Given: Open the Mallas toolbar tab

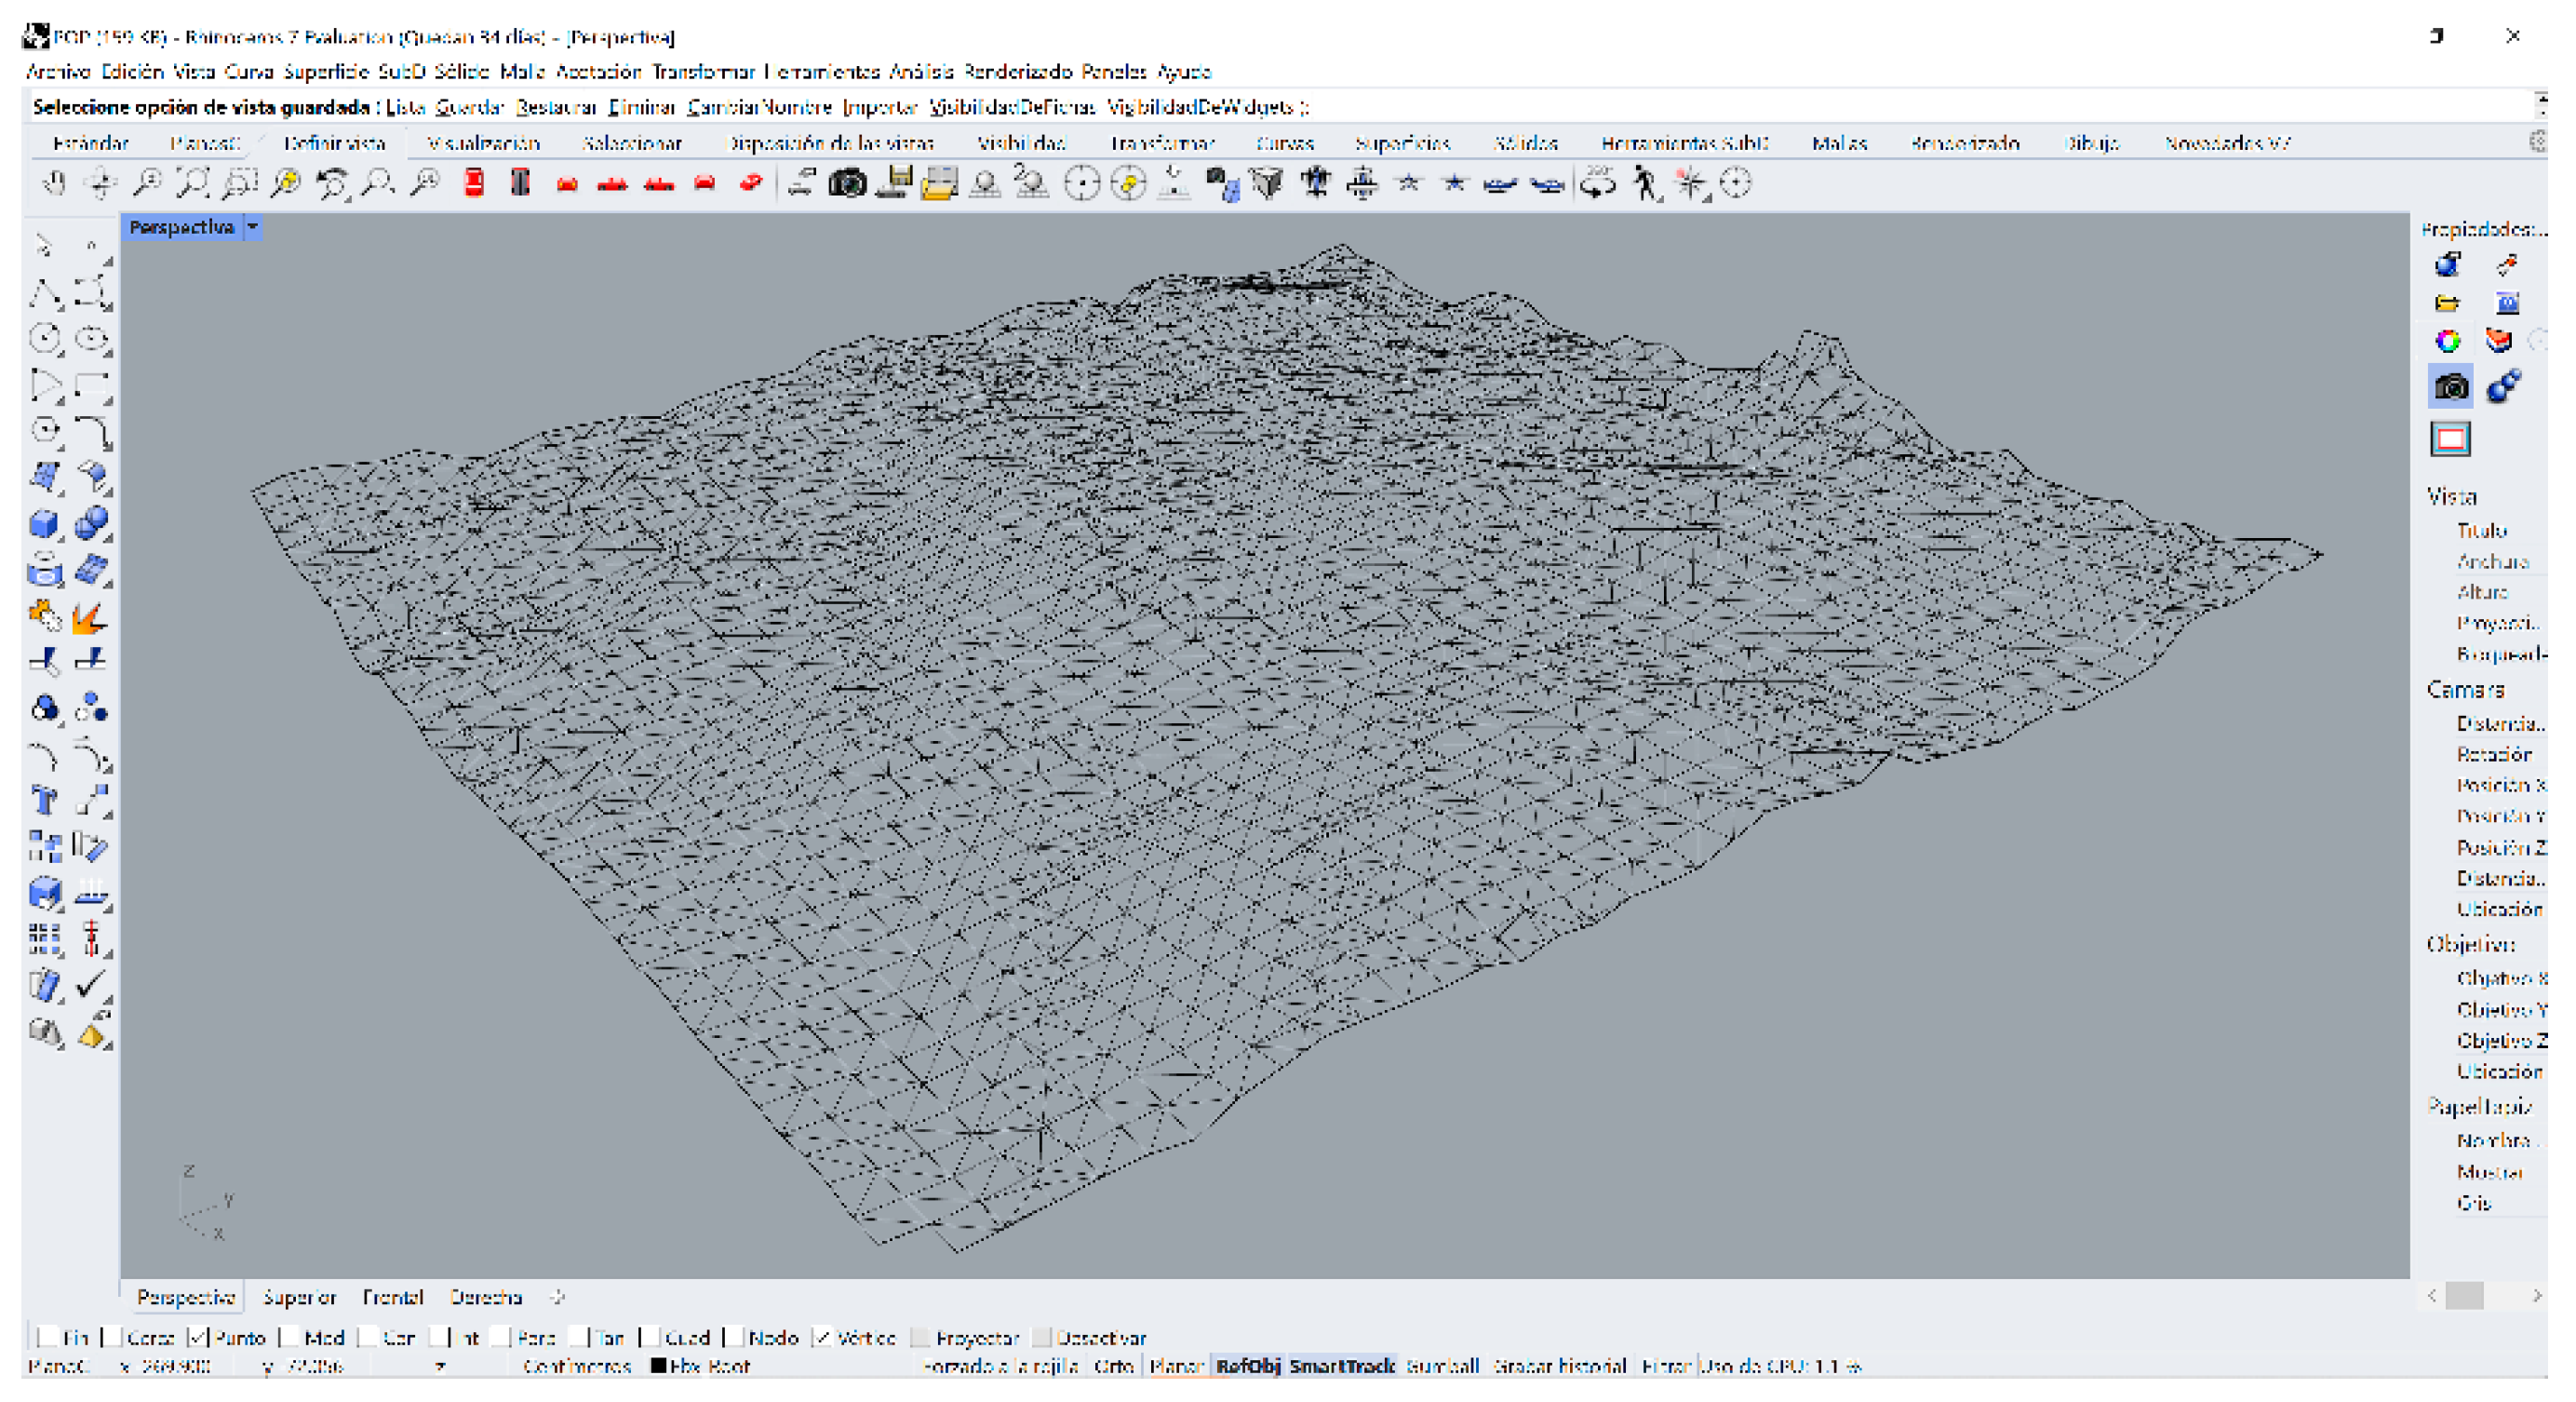Looking at the screenshot, I should 1839,143.
